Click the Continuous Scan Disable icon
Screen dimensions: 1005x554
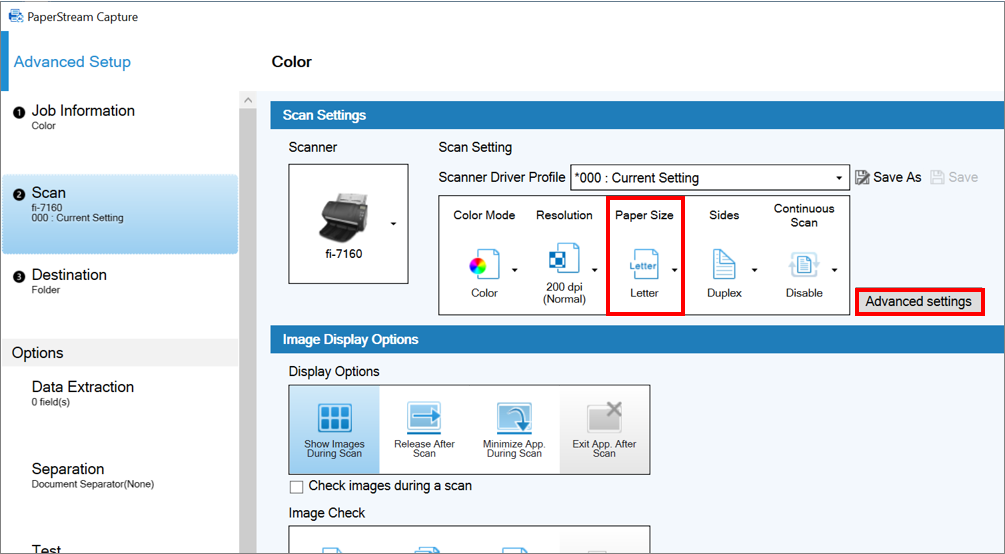(x=804, y=264)
